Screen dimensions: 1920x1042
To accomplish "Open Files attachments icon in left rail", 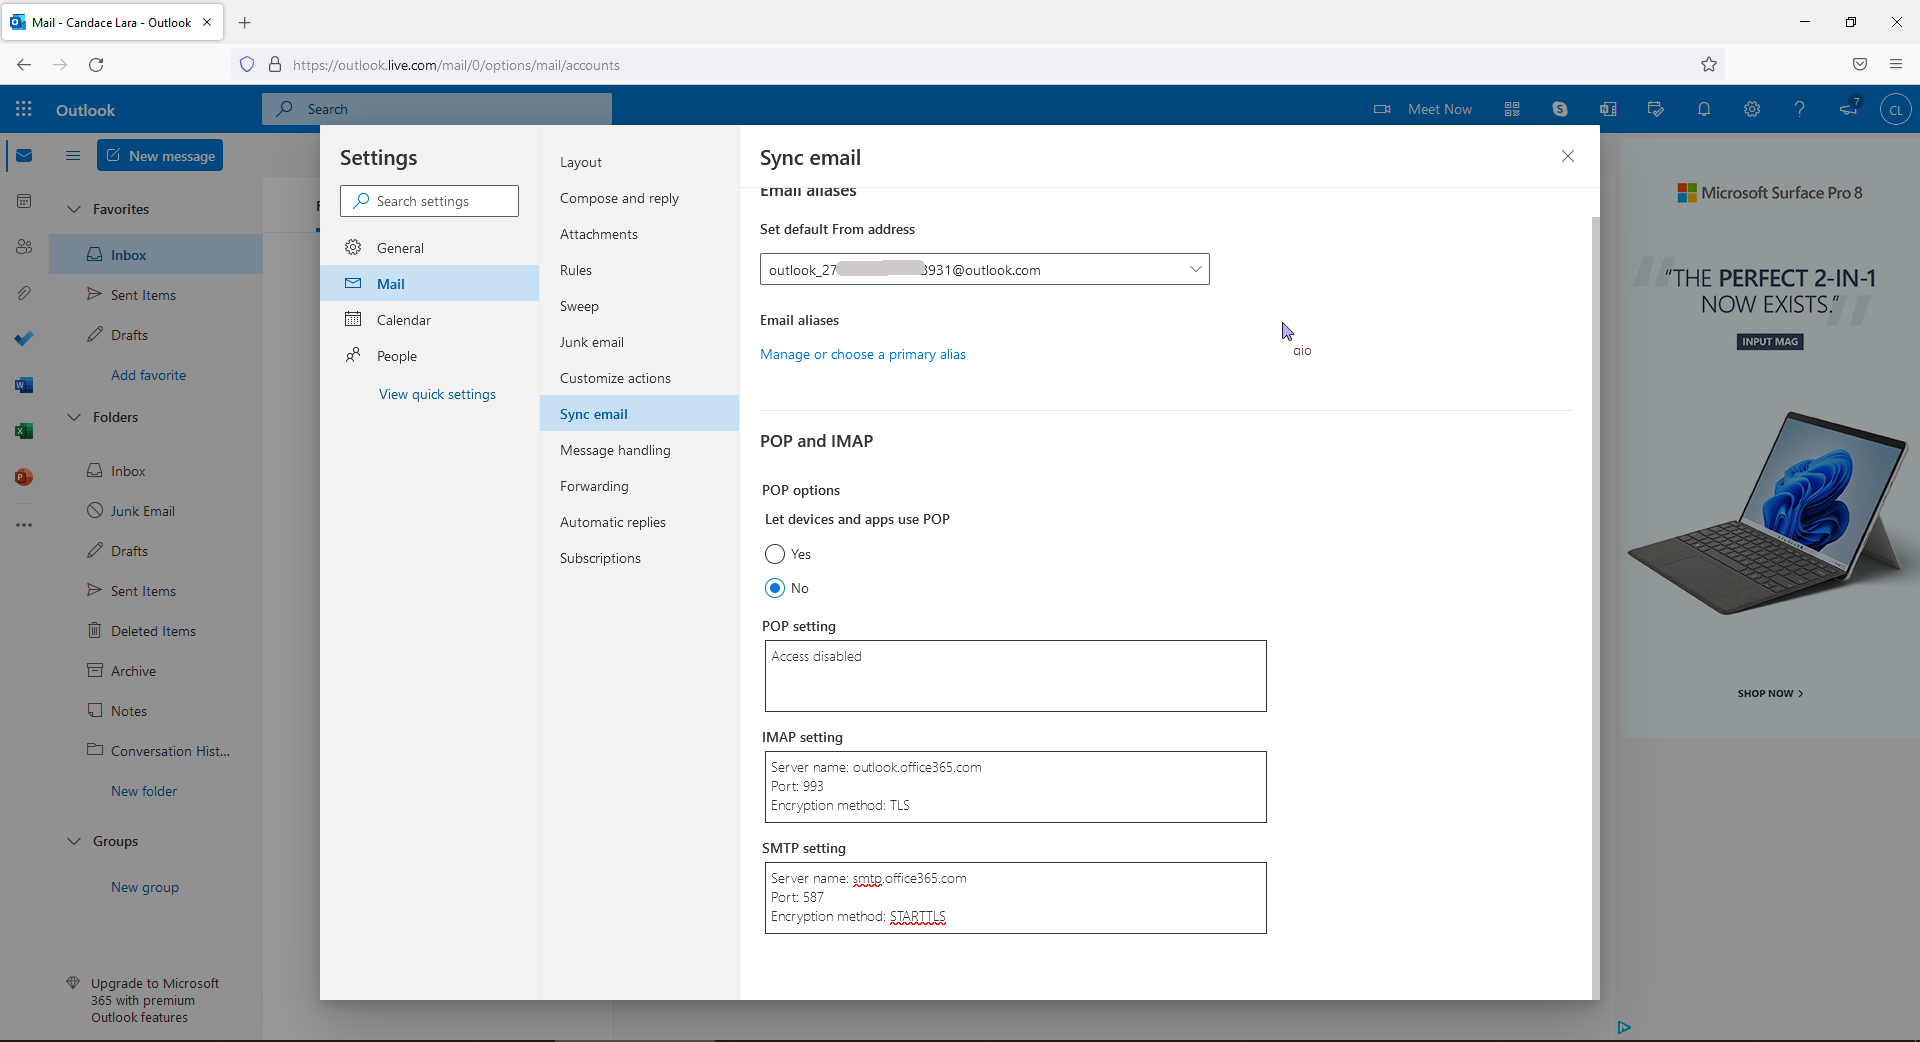I will click(24, 293).
